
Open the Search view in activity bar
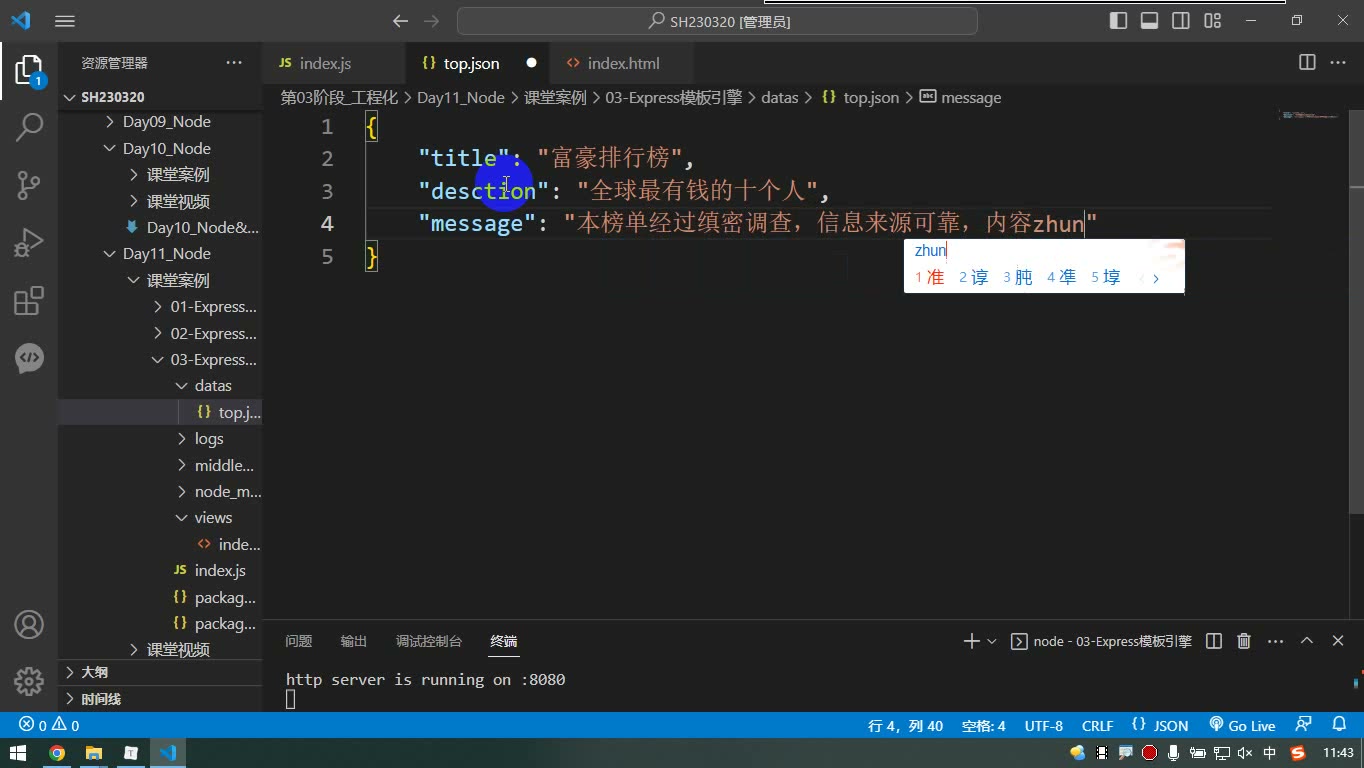tap(28, 127)
